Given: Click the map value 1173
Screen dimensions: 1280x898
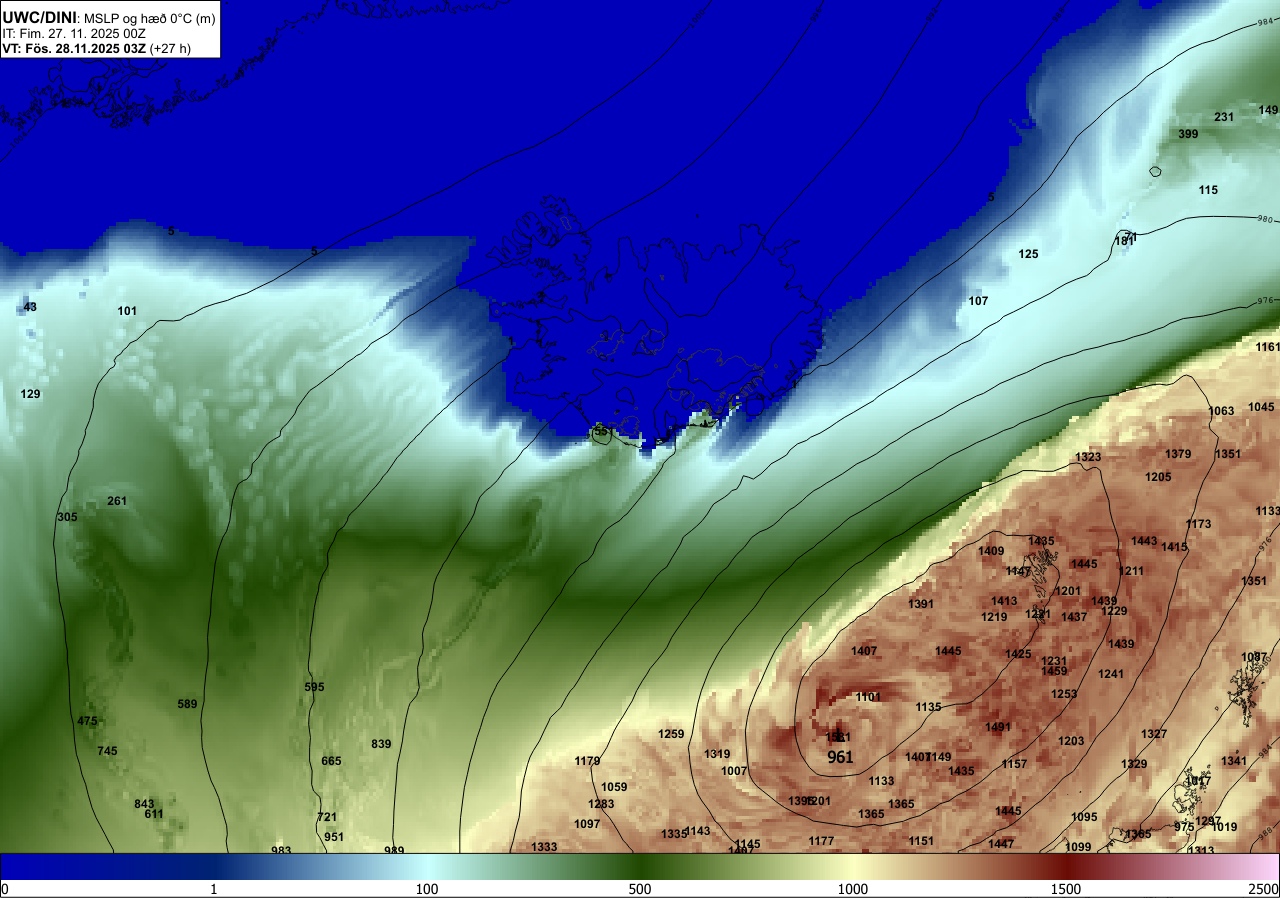Looking at the screenshot, I should [x=1198, y=524].
